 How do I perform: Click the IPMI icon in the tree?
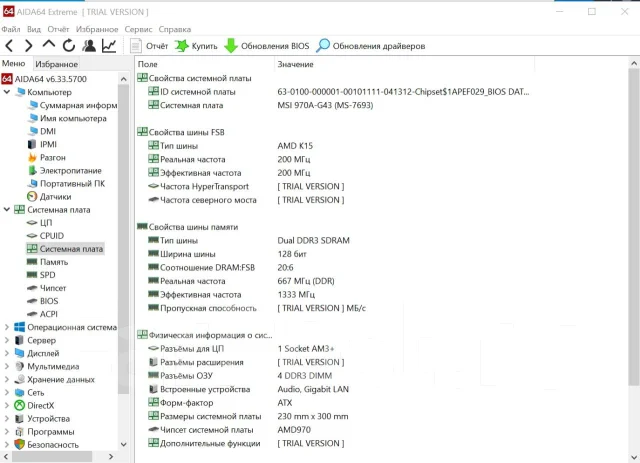click(32, 144)
